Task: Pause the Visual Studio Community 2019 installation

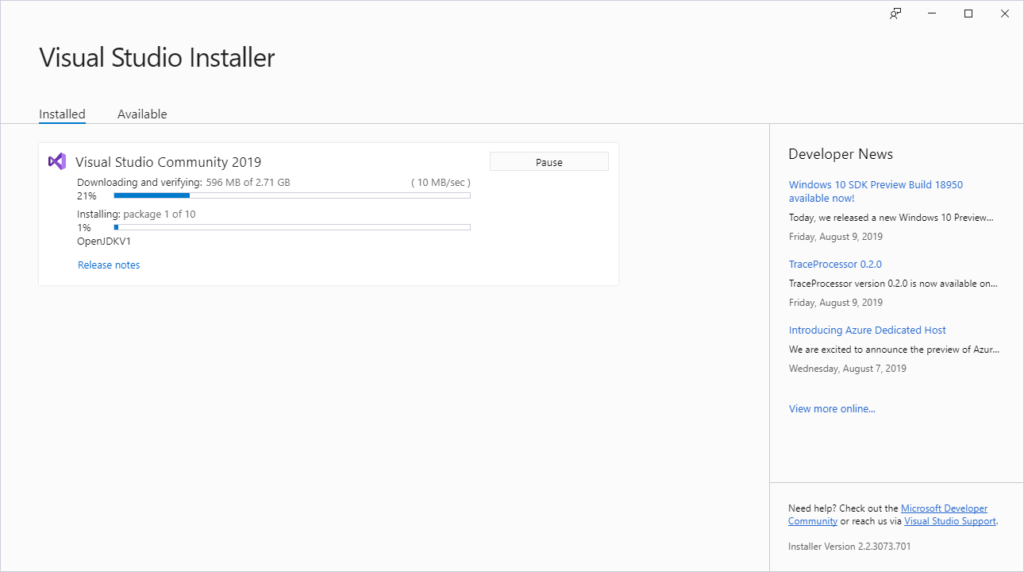Action: tap(549, 162)
